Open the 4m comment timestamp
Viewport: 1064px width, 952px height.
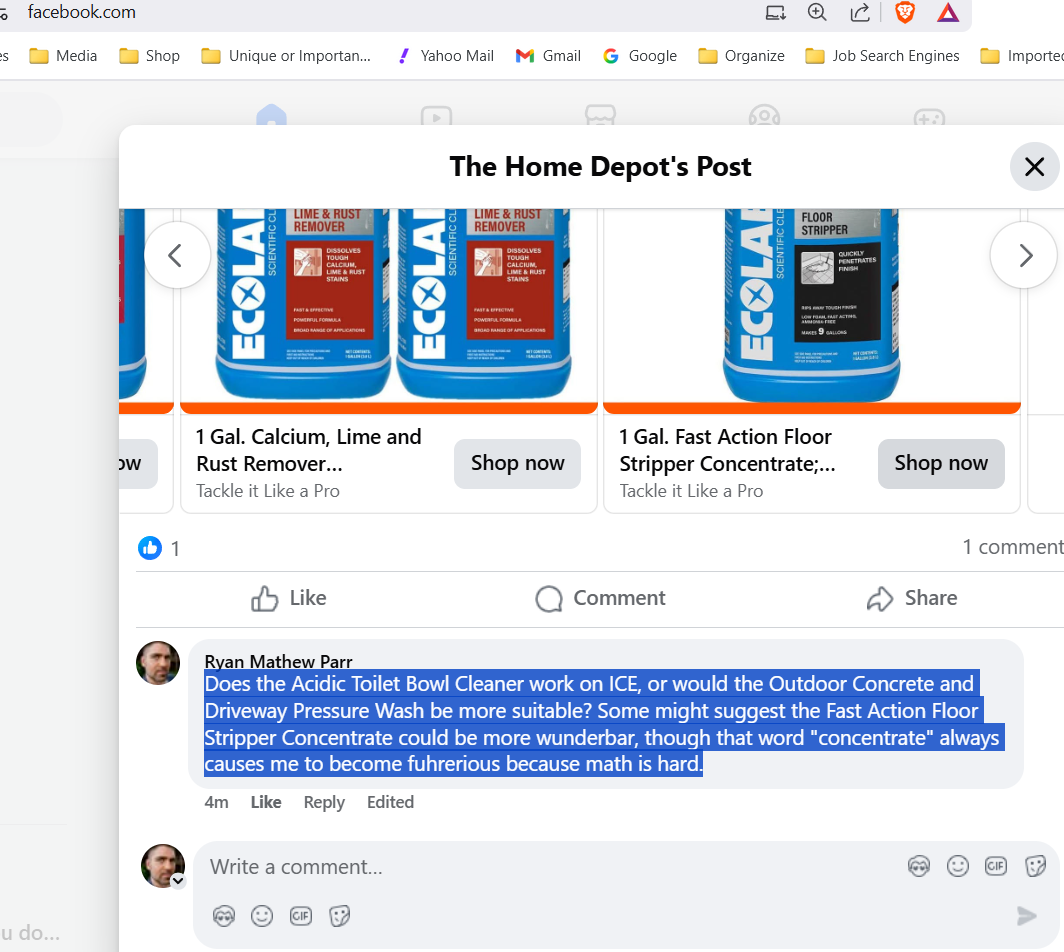[216, 802]
